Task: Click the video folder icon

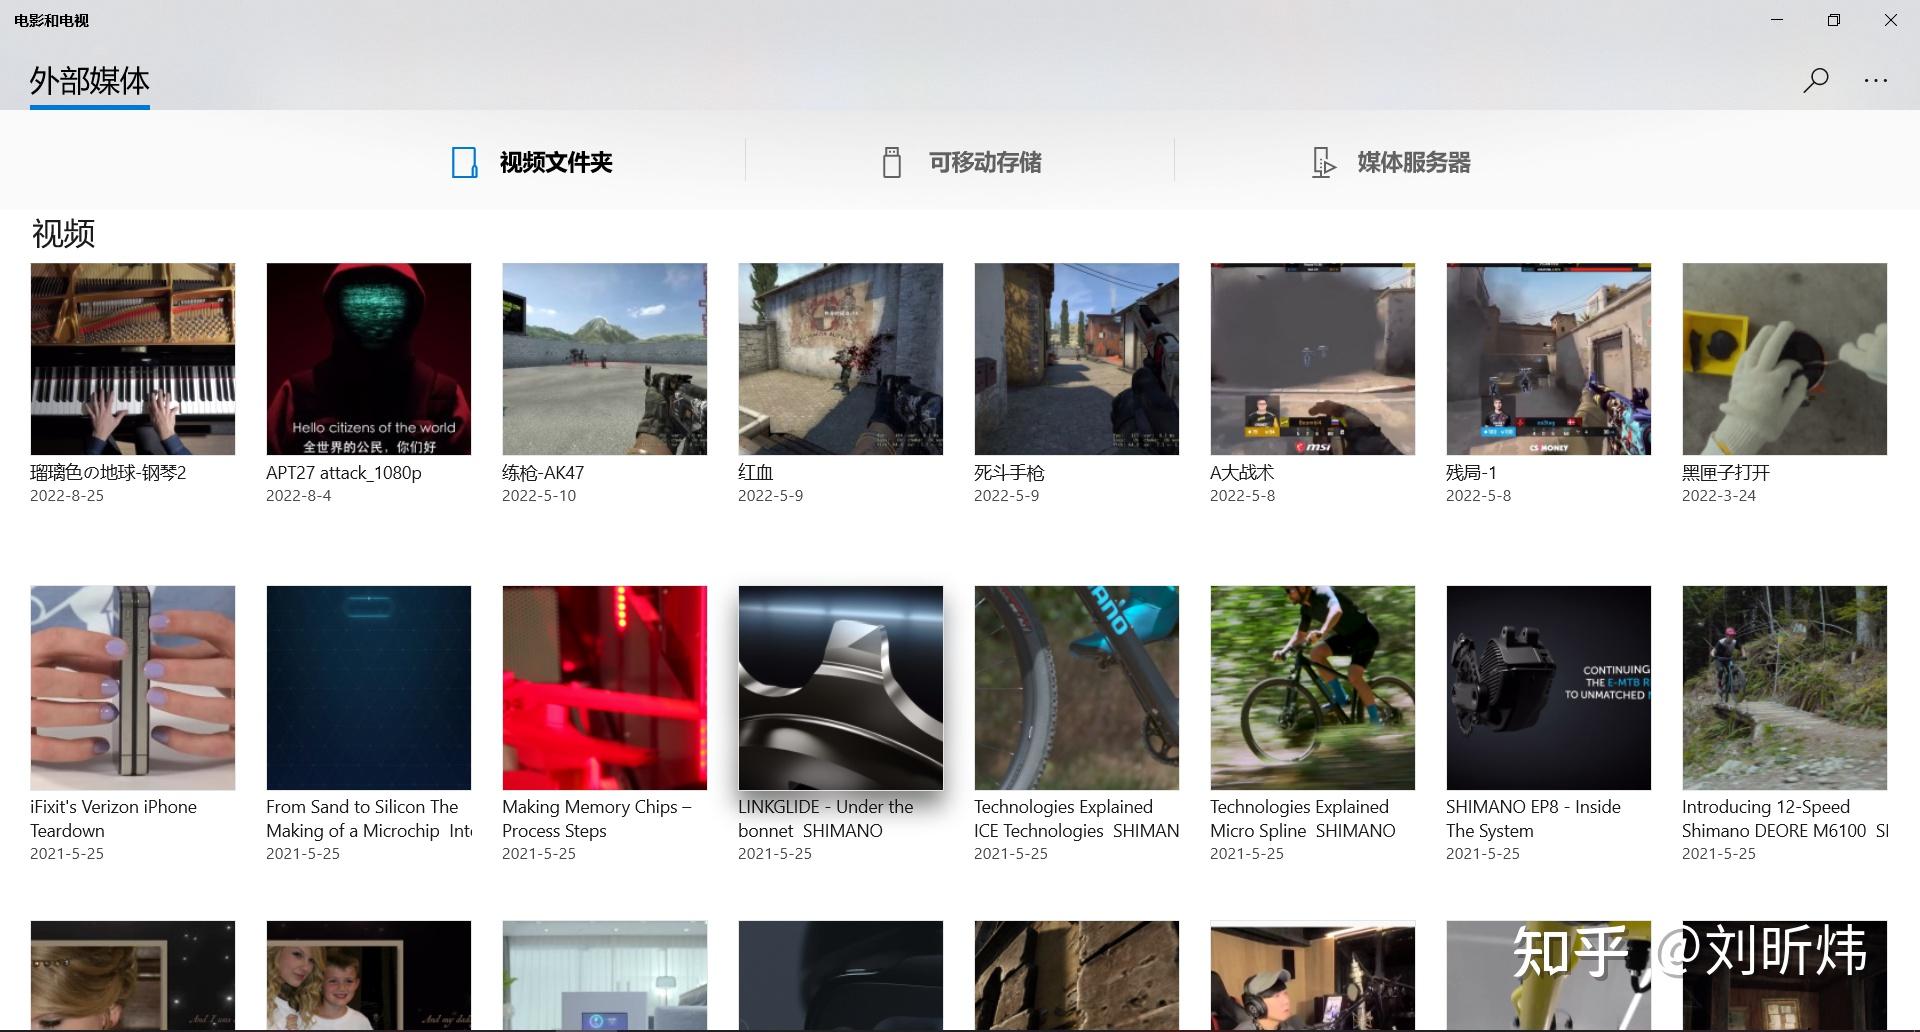Action: point(464,162)
